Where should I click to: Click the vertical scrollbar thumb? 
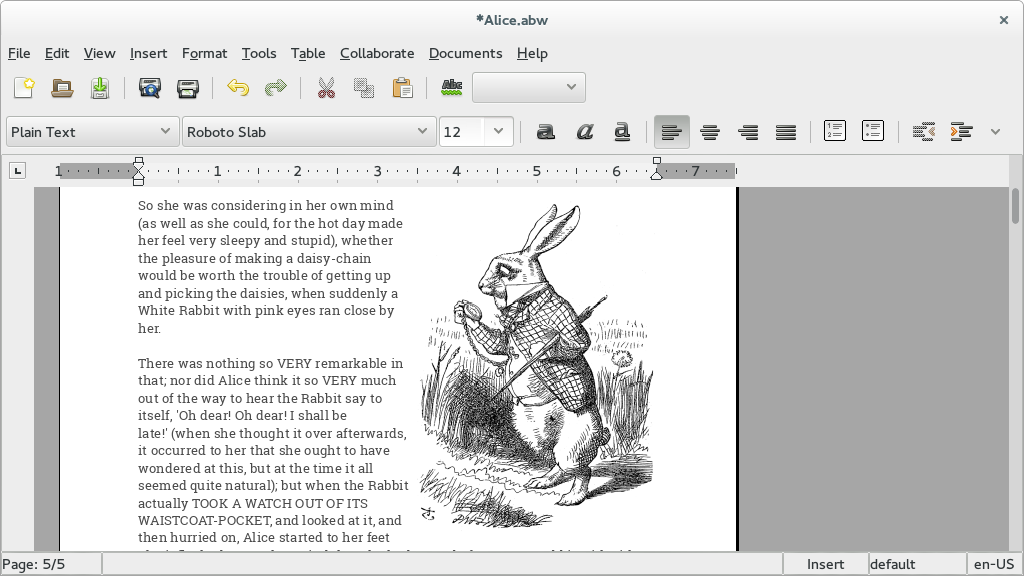point(1016,206)
